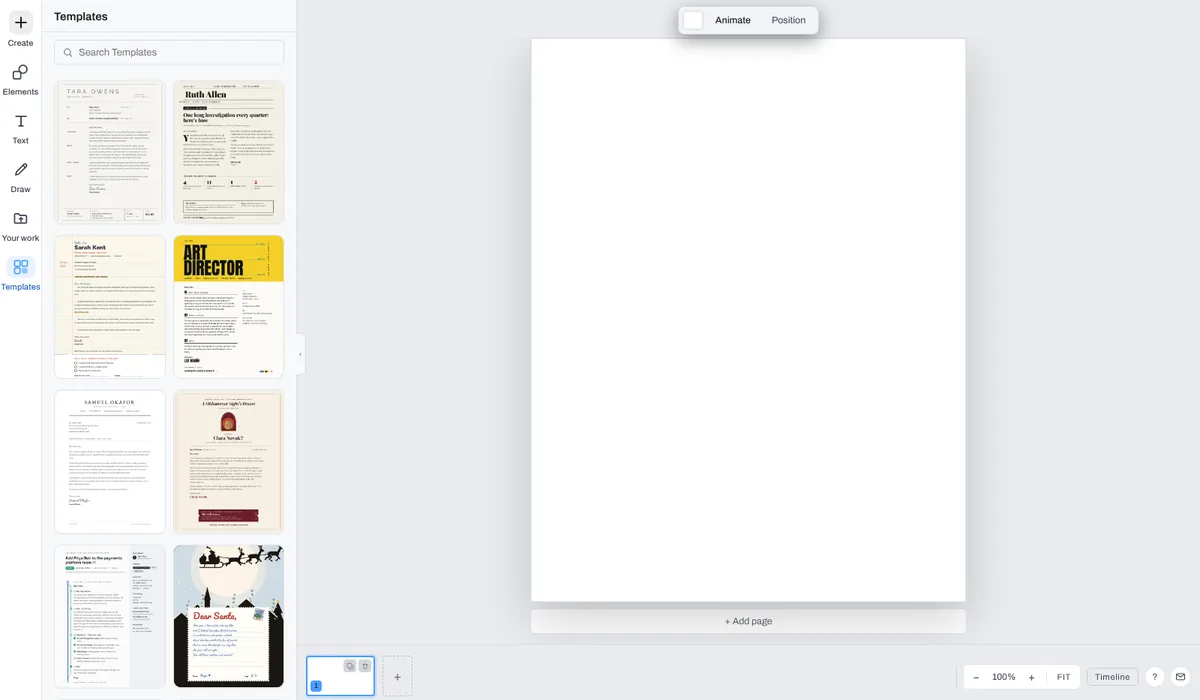The image size is (1200, 700).
Task: Choose the Sarah Kent letter template
Action: click(x=110, y=307)
